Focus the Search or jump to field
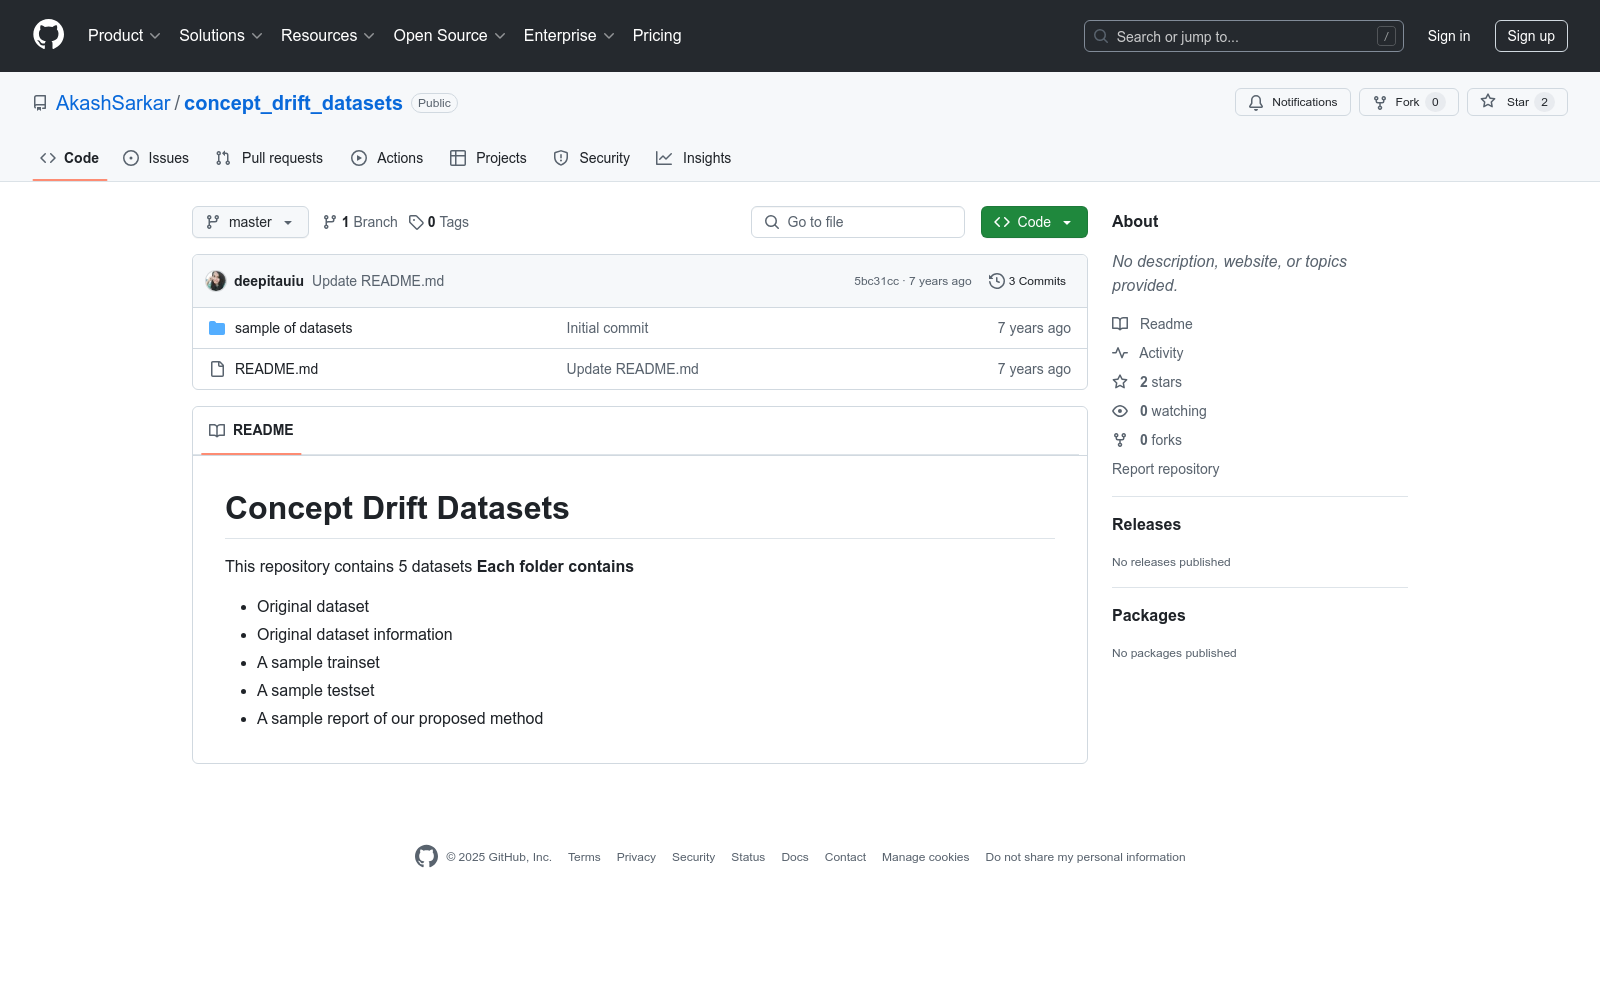Image resolution: width=1600 pixels, height=1000 pixels. pos(1243,36)
